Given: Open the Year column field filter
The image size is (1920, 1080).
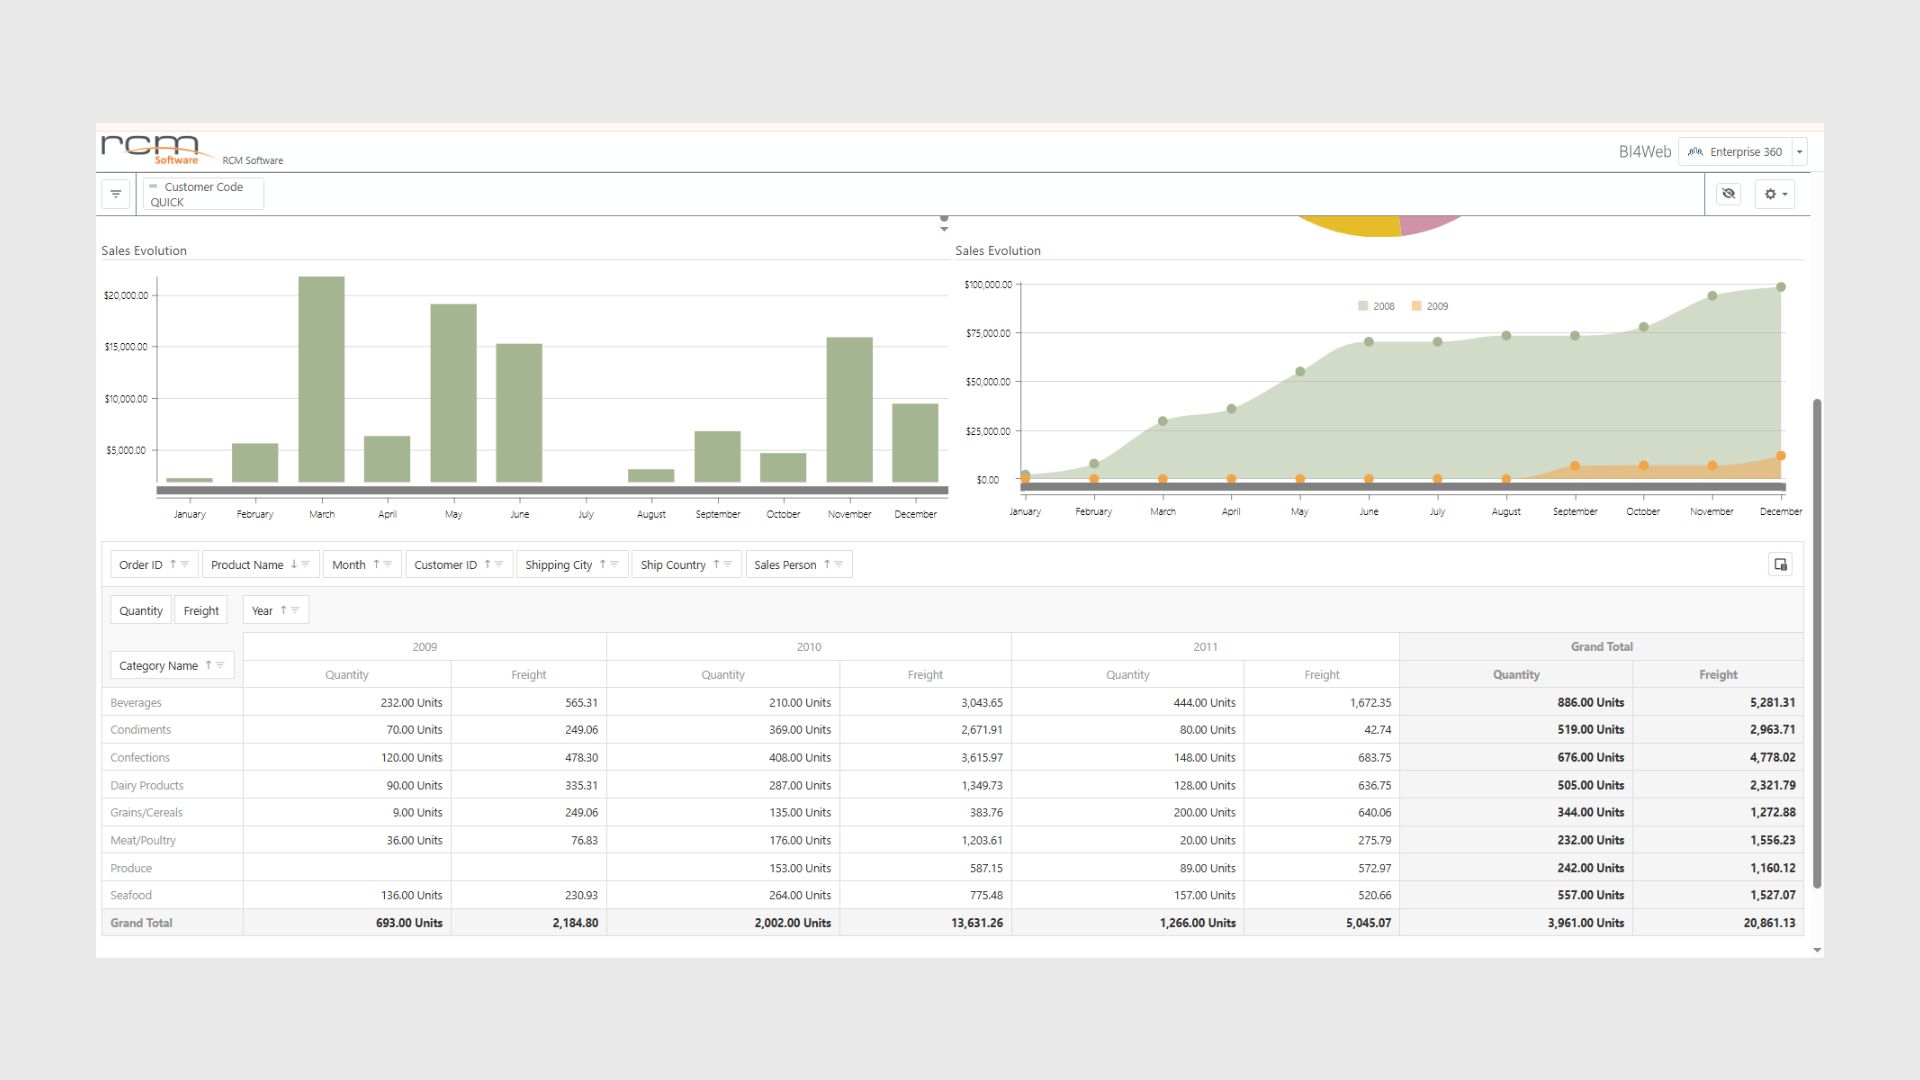Looking at the screenshot, I should (295, 611).
